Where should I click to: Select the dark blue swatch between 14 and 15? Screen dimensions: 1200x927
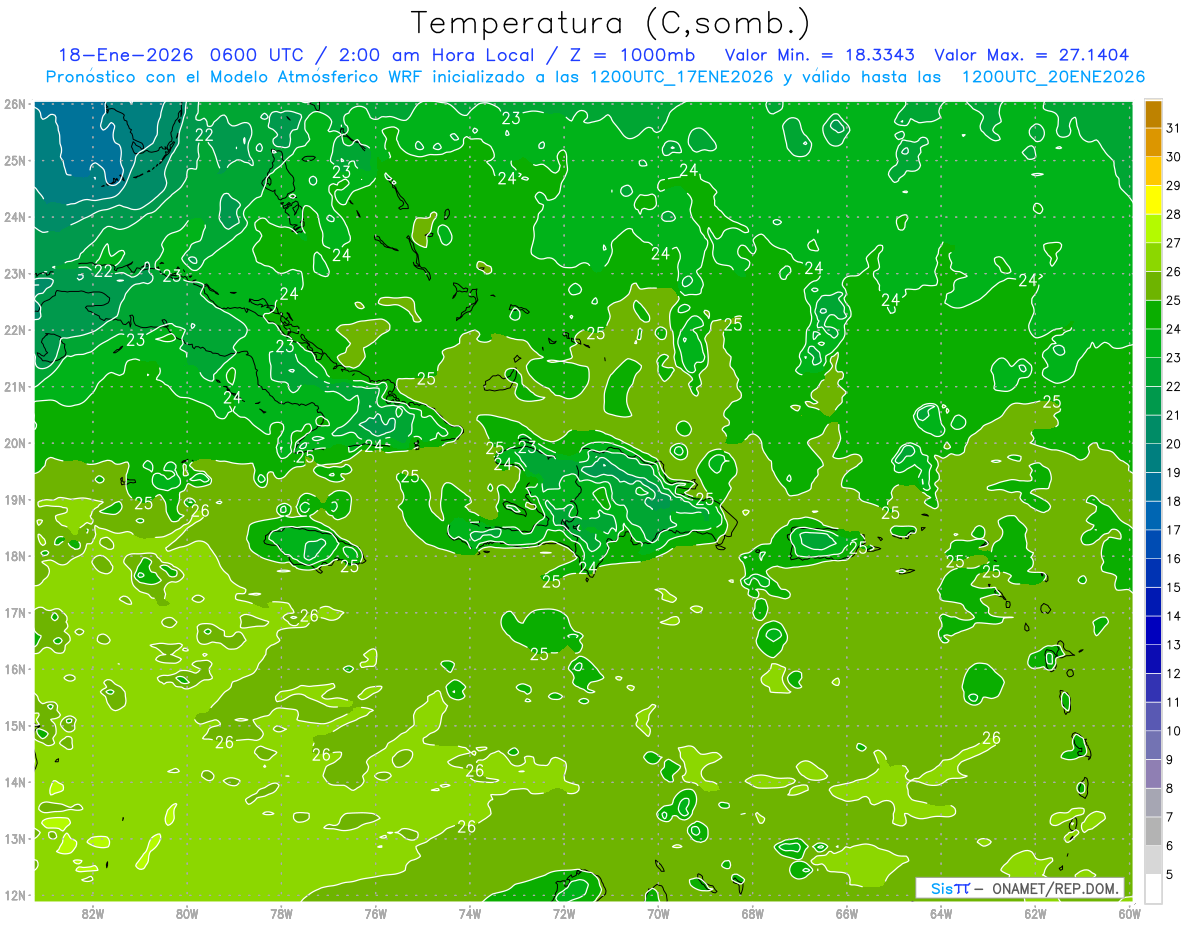(1153, 602)
